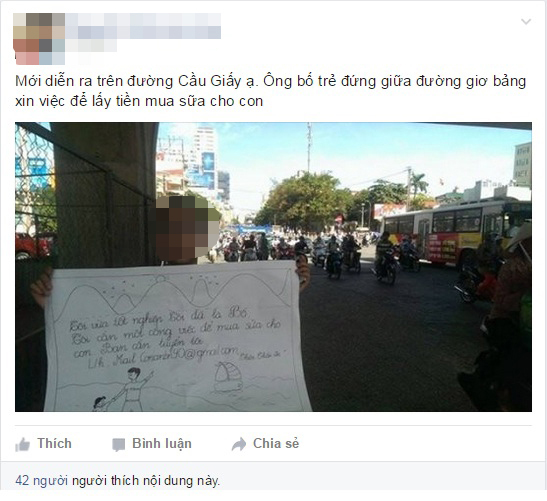Click the Chia sẻ share arrow icon

[239, 444]
